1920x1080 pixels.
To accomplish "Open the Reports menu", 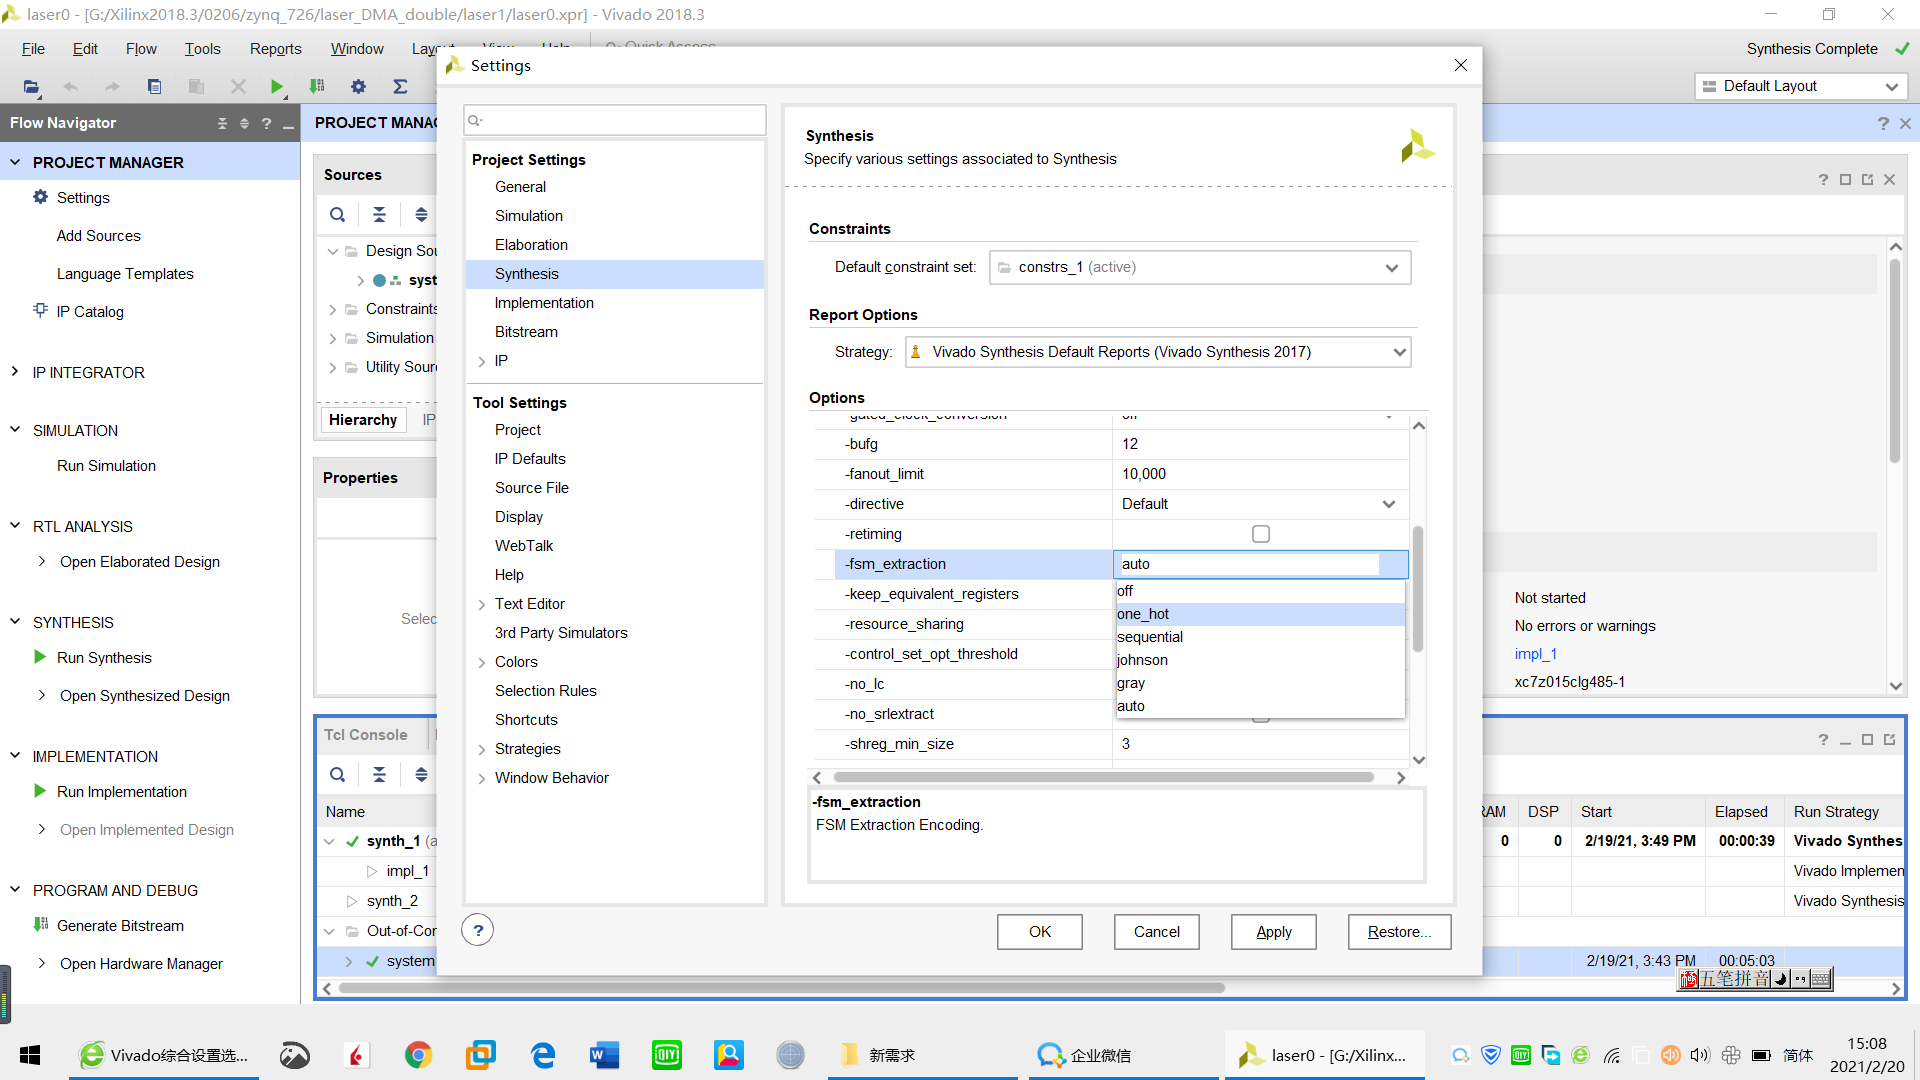I will point(275,49).
